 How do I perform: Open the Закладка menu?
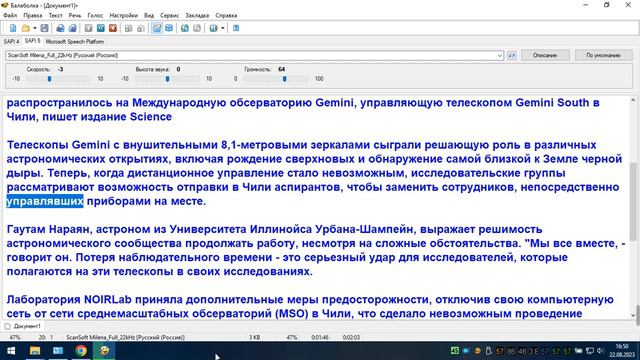[197, 15]
